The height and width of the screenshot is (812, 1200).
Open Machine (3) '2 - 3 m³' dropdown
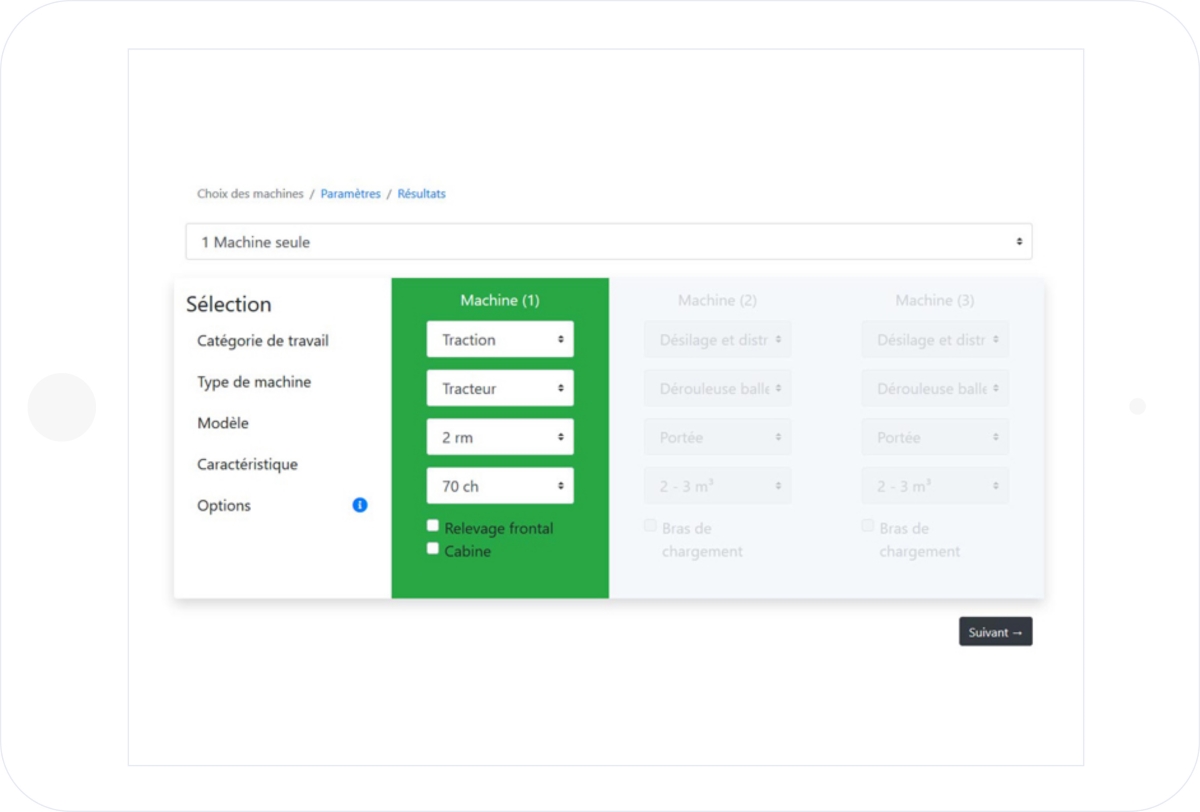pos(935,486)
